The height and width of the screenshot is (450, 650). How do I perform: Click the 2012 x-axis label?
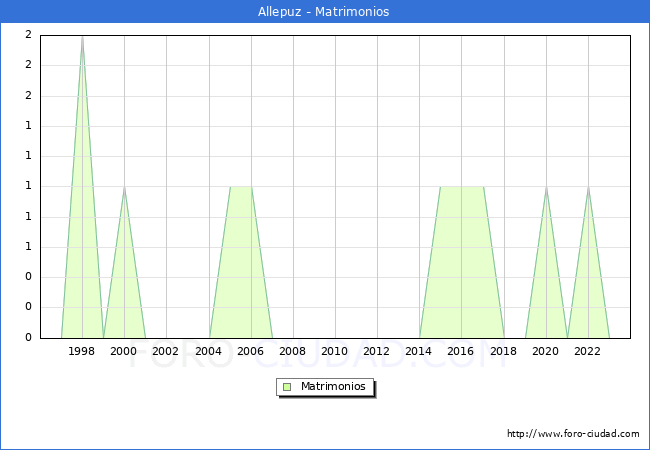click(376, 351)
